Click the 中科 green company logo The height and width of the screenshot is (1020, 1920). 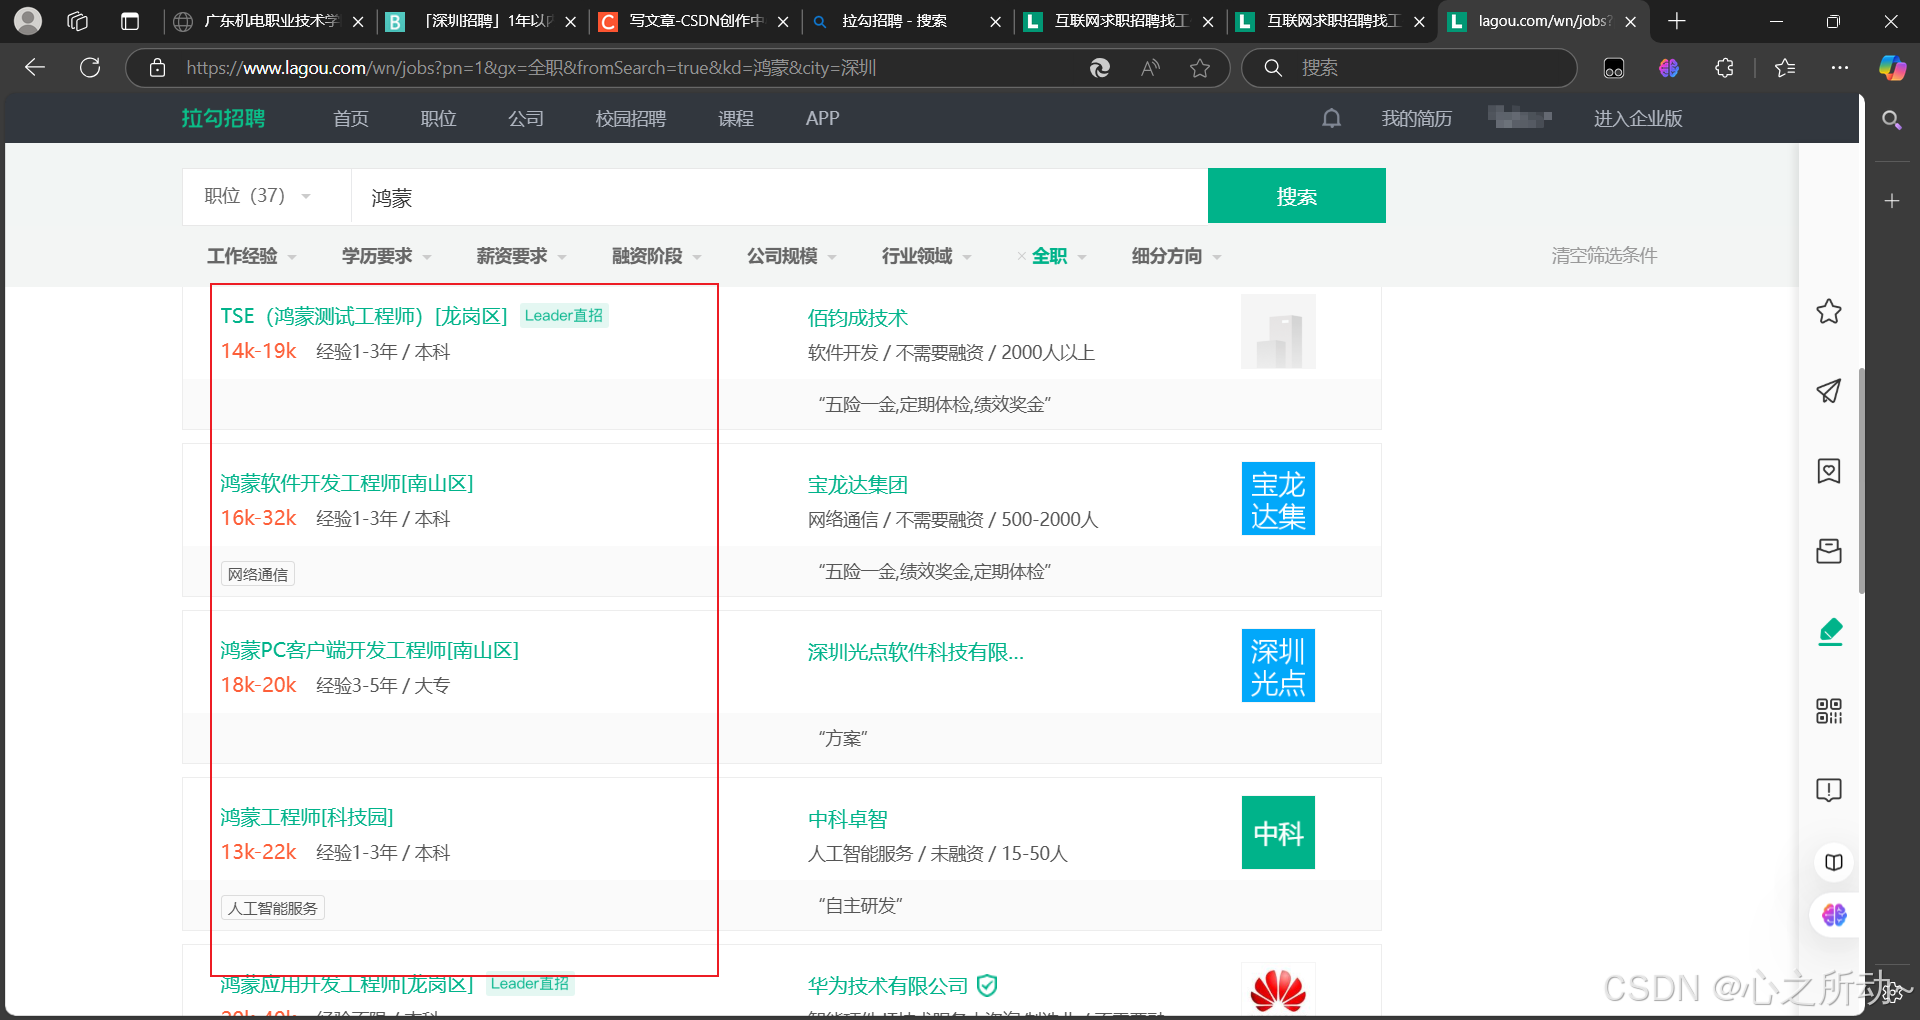click(1278, 833)
